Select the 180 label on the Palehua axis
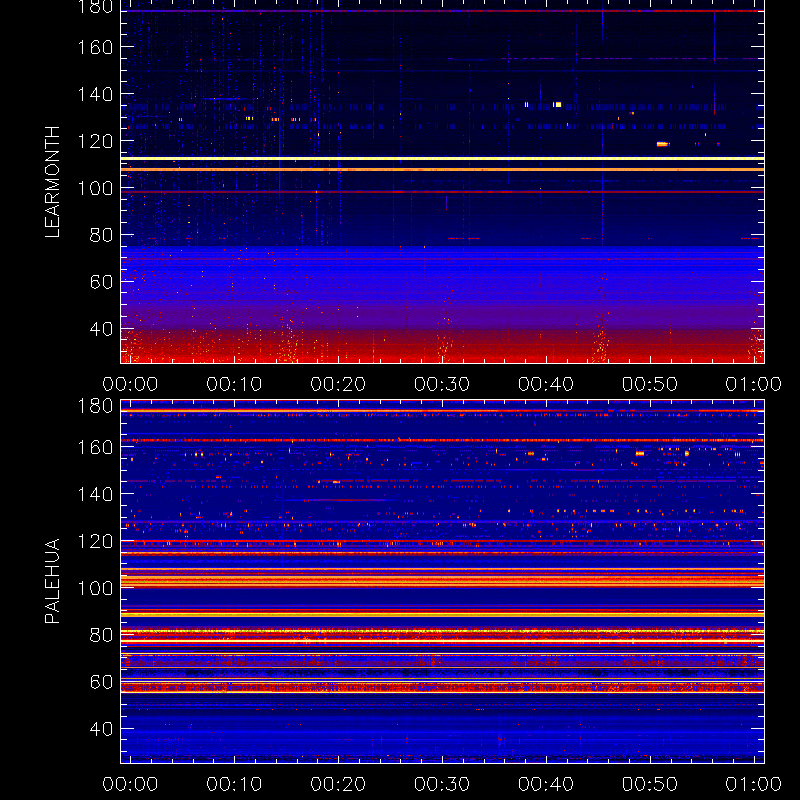This screenshot has height=800, width=800. coord(95,406)
